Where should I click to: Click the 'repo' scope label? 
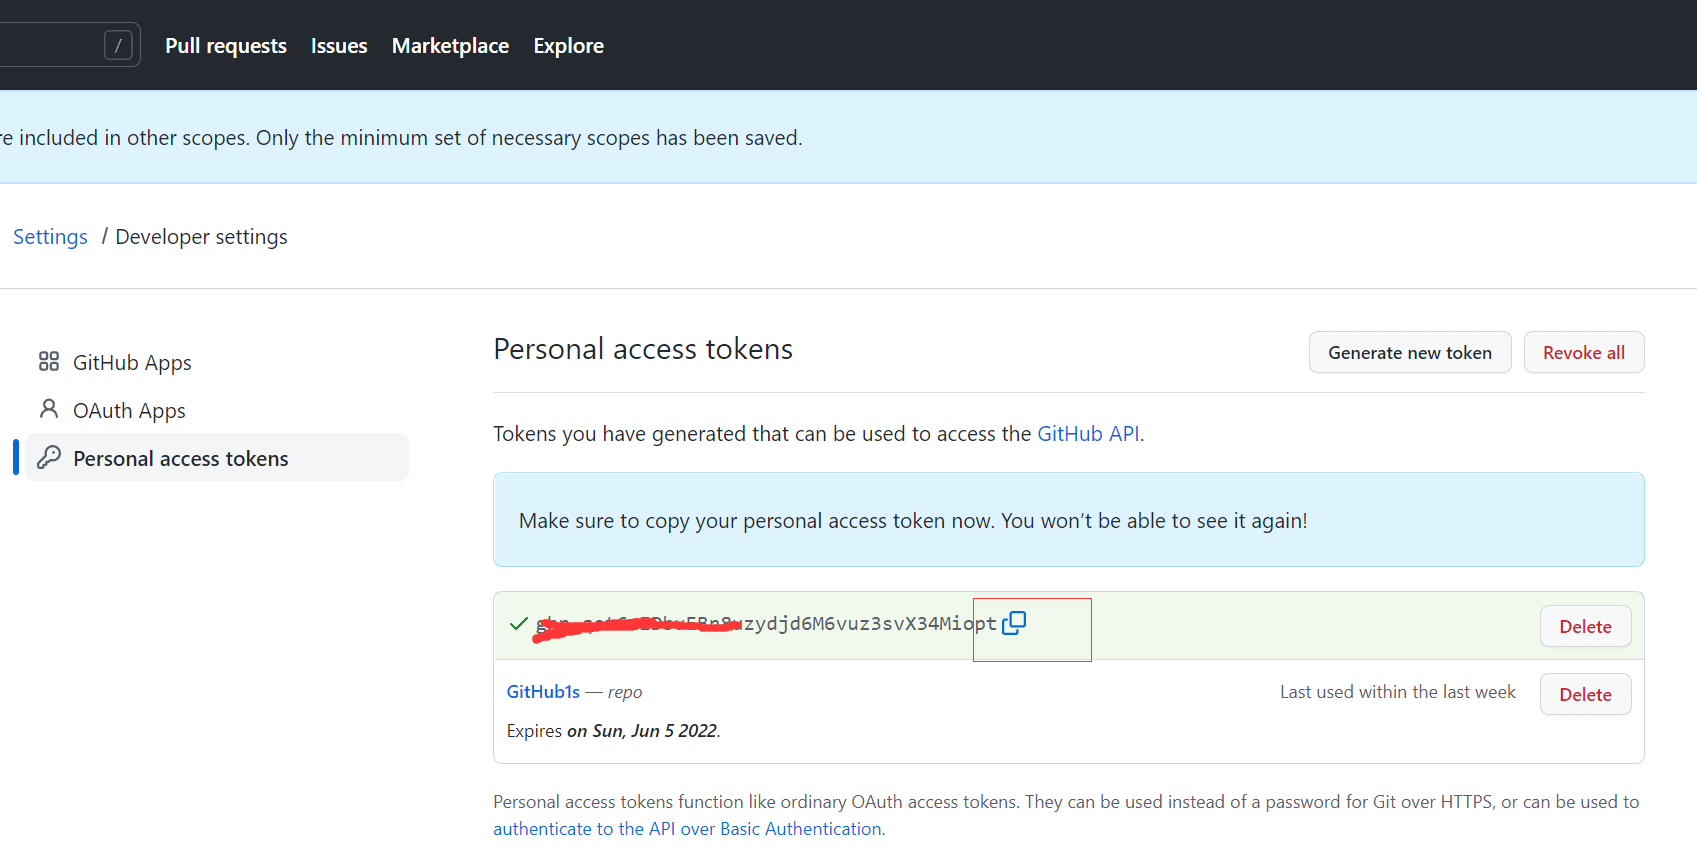point(625,692)
